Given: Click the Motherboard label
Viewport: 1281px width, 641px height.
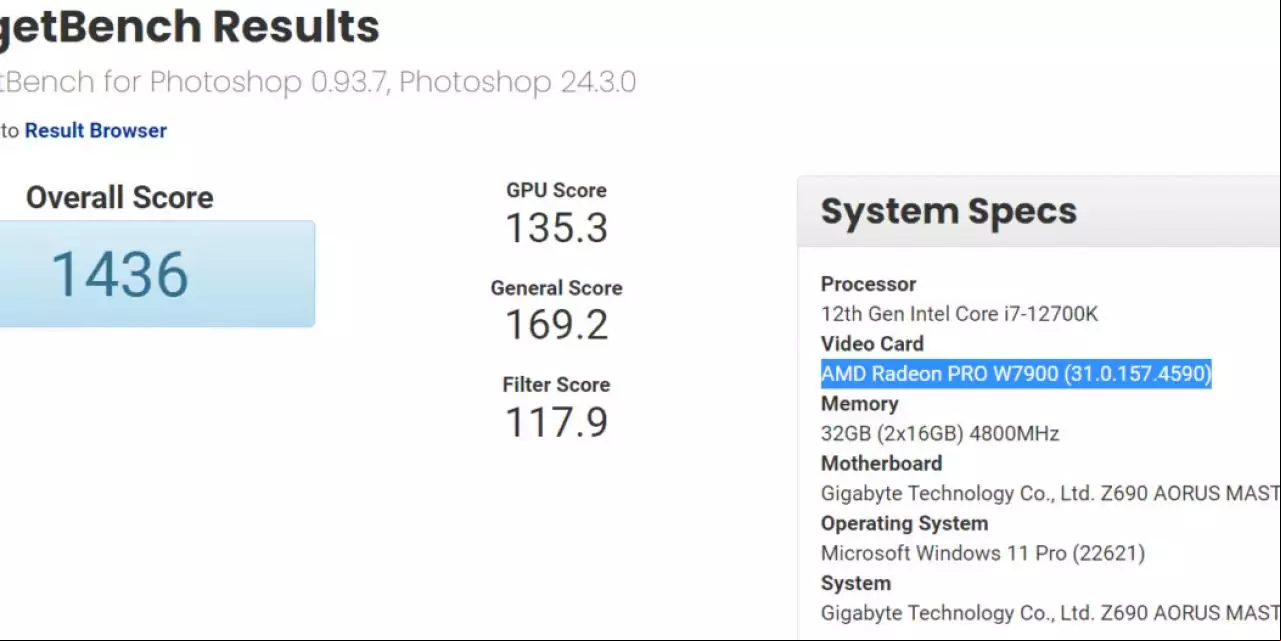Looking at the screenshot, I should (x=881, y=464).
